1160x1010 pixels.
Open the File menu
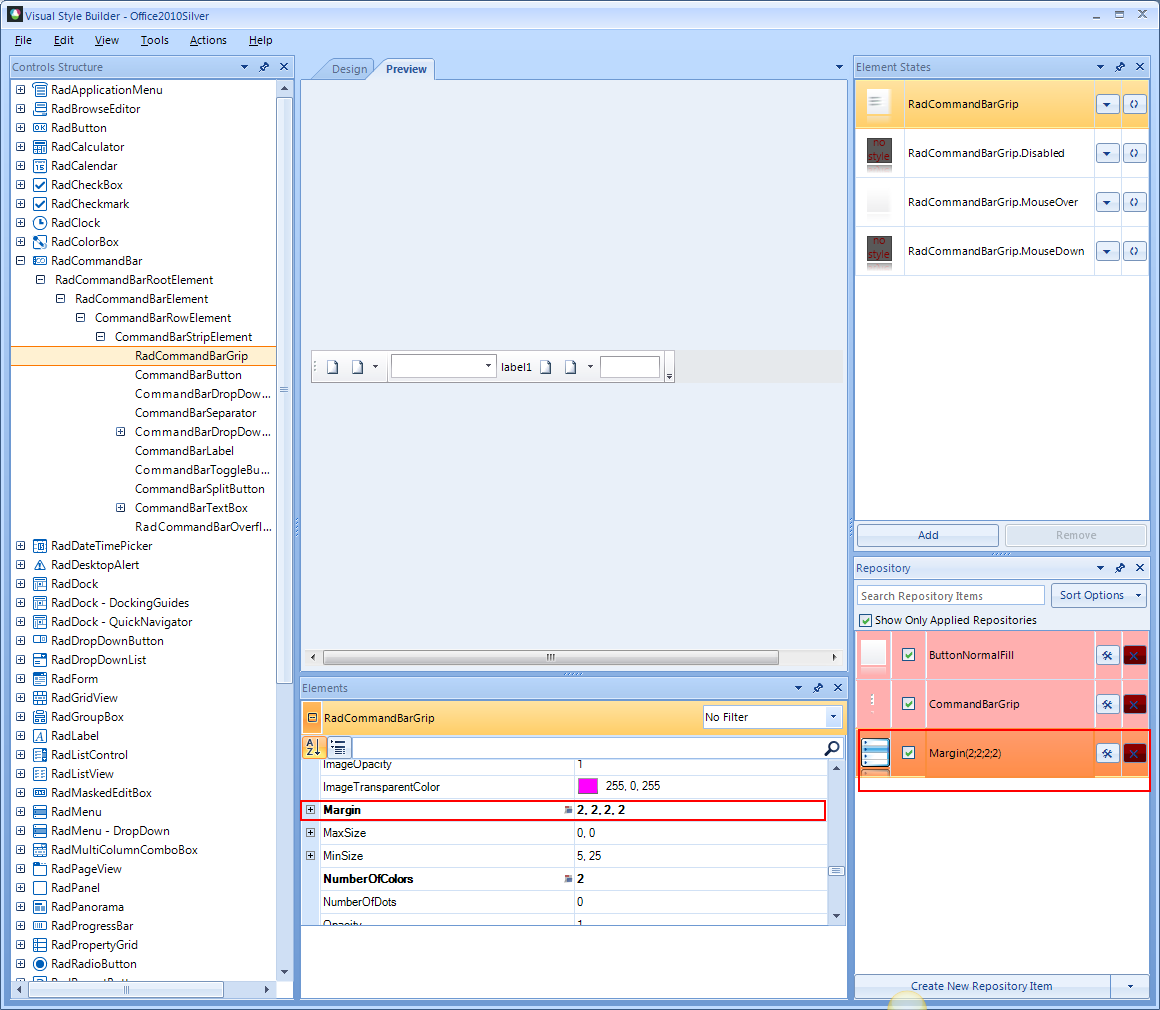24,40
